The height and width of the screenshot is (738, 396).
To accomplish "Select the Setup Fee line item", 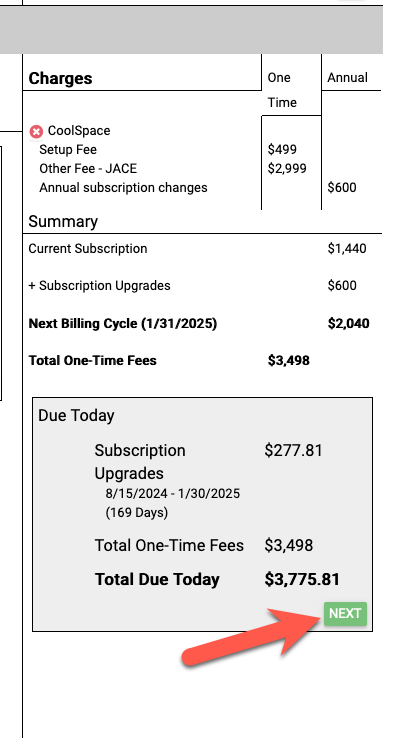I will pos(68,150).
